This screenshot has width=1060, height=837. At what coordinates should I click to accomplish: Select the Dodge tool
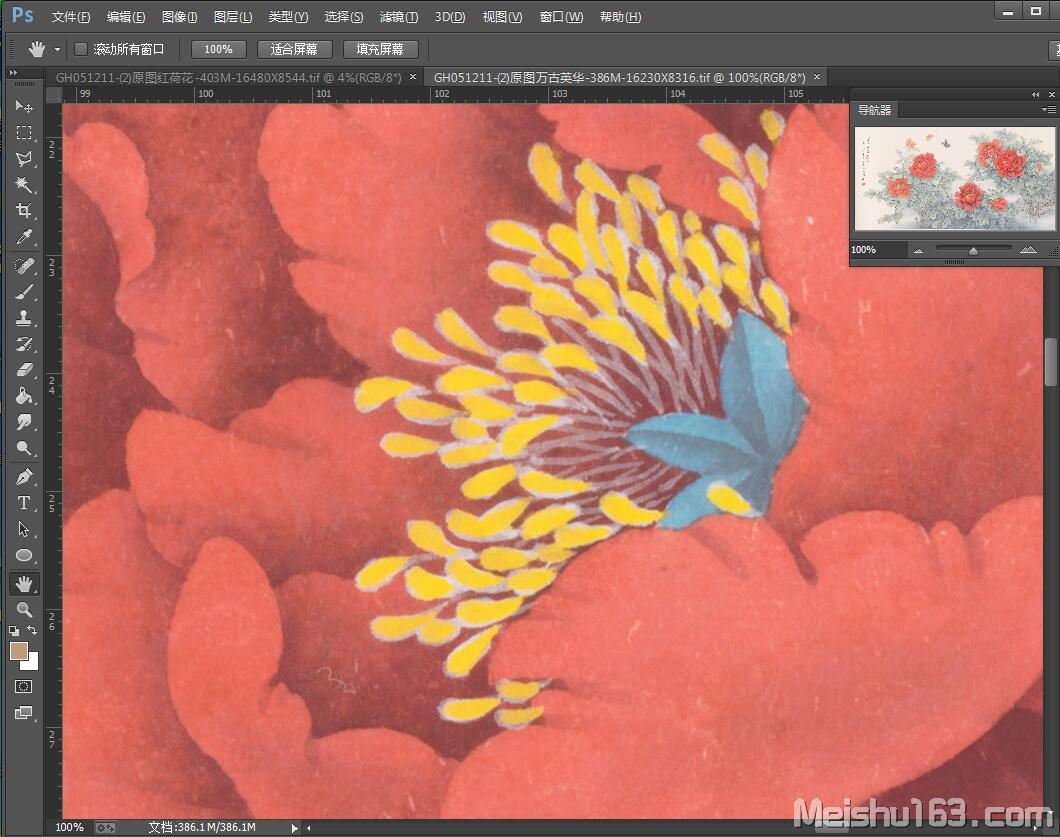click(x=24, y=448)
